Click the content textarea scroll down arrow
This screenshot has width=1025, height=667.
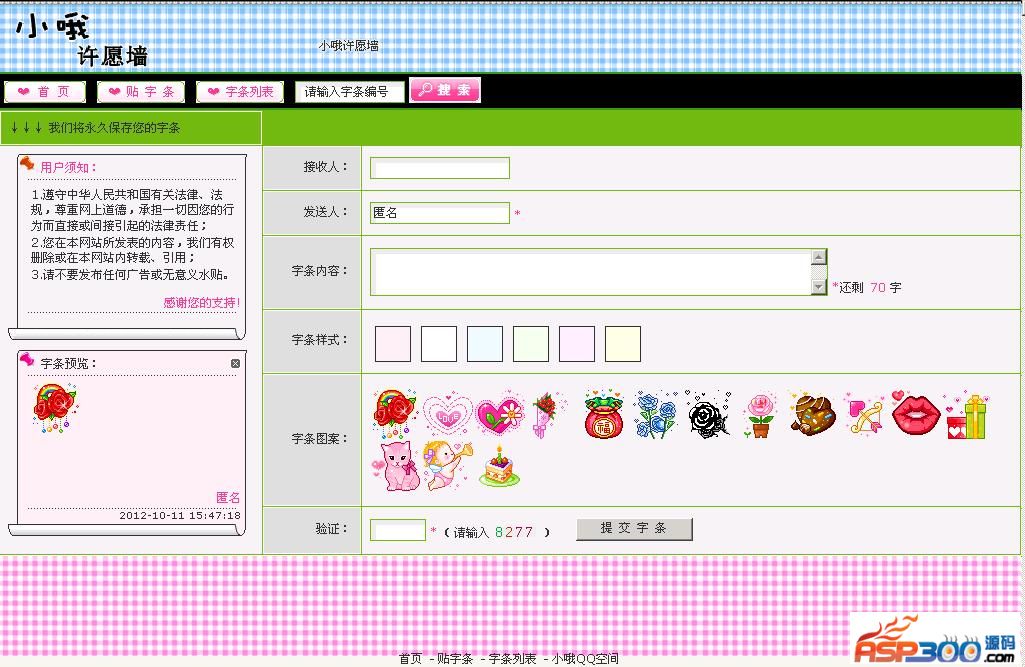[818, 287]
